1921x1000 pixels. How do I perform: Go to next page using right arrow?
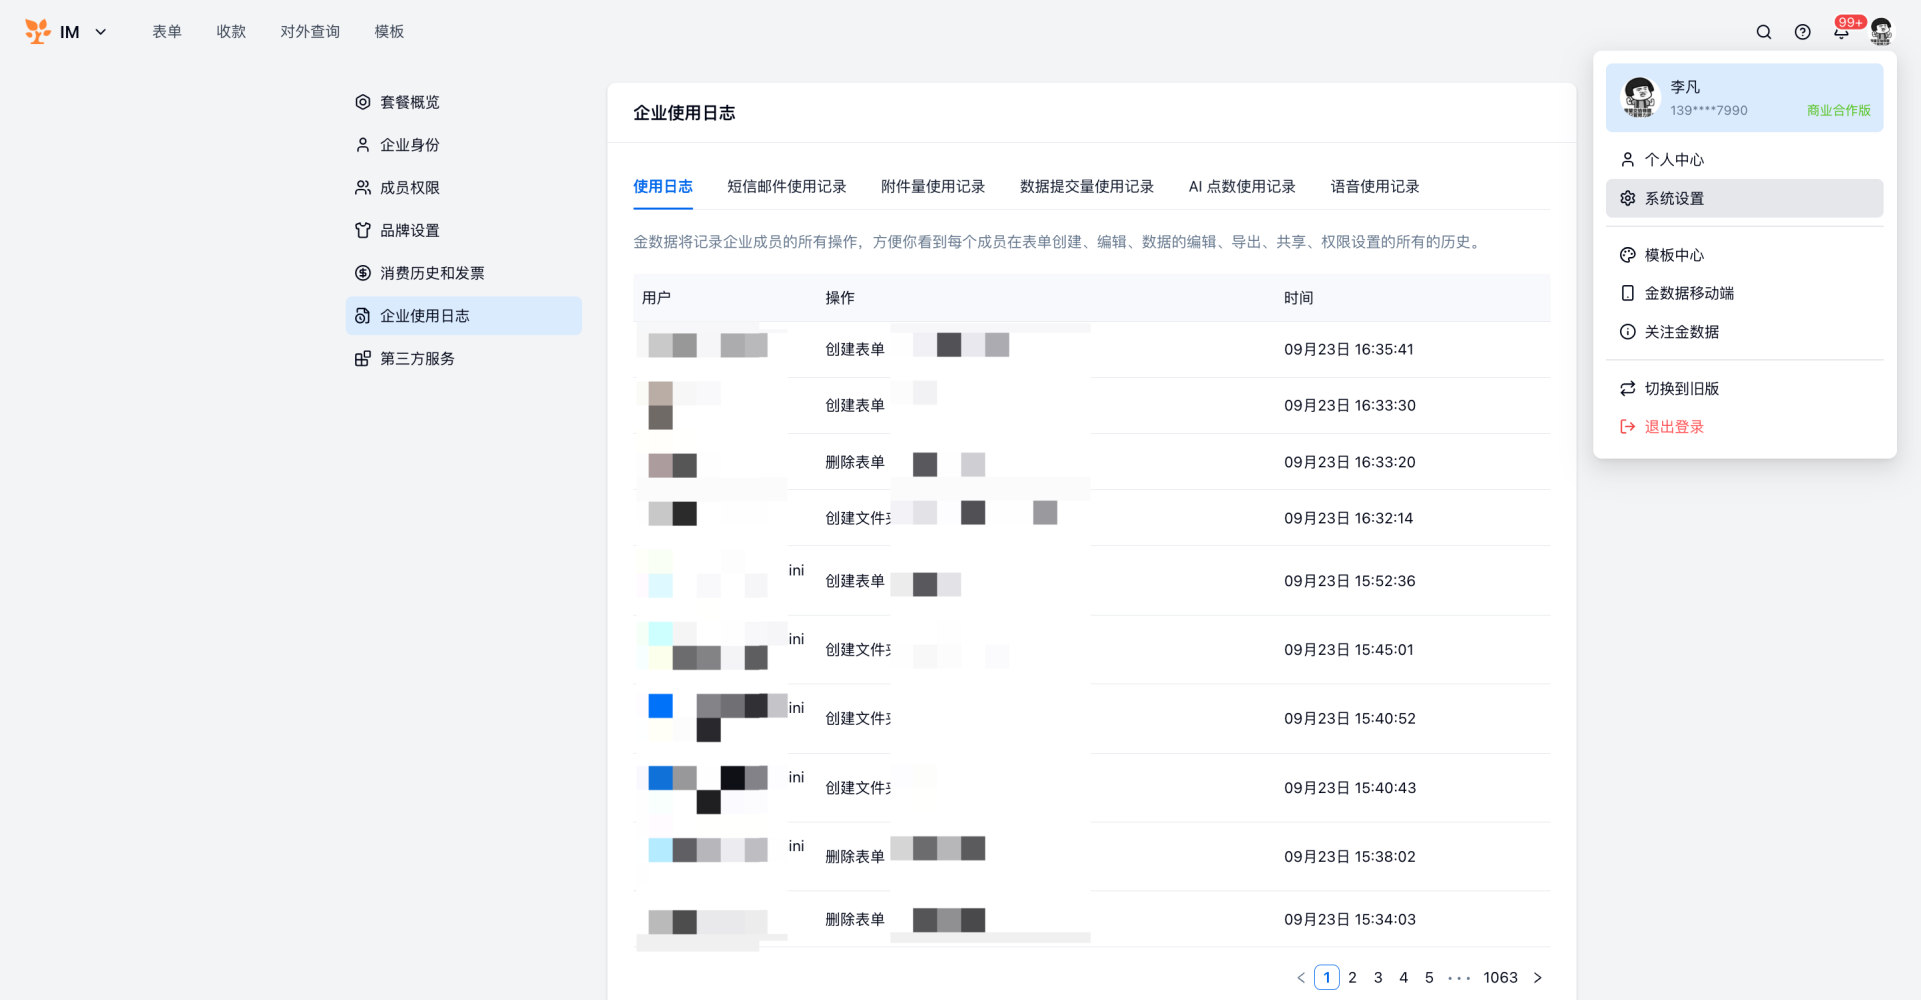click(x=1537, y=978)
